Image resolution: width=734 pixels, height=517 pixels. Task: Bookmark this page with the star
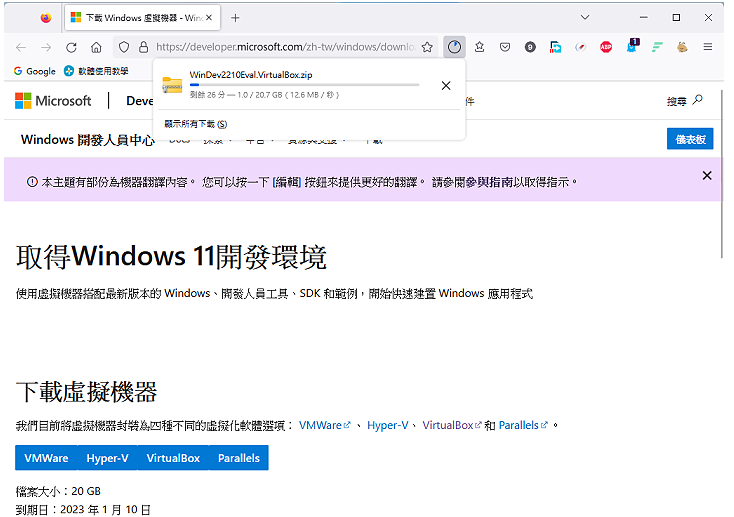coord(427,47)
